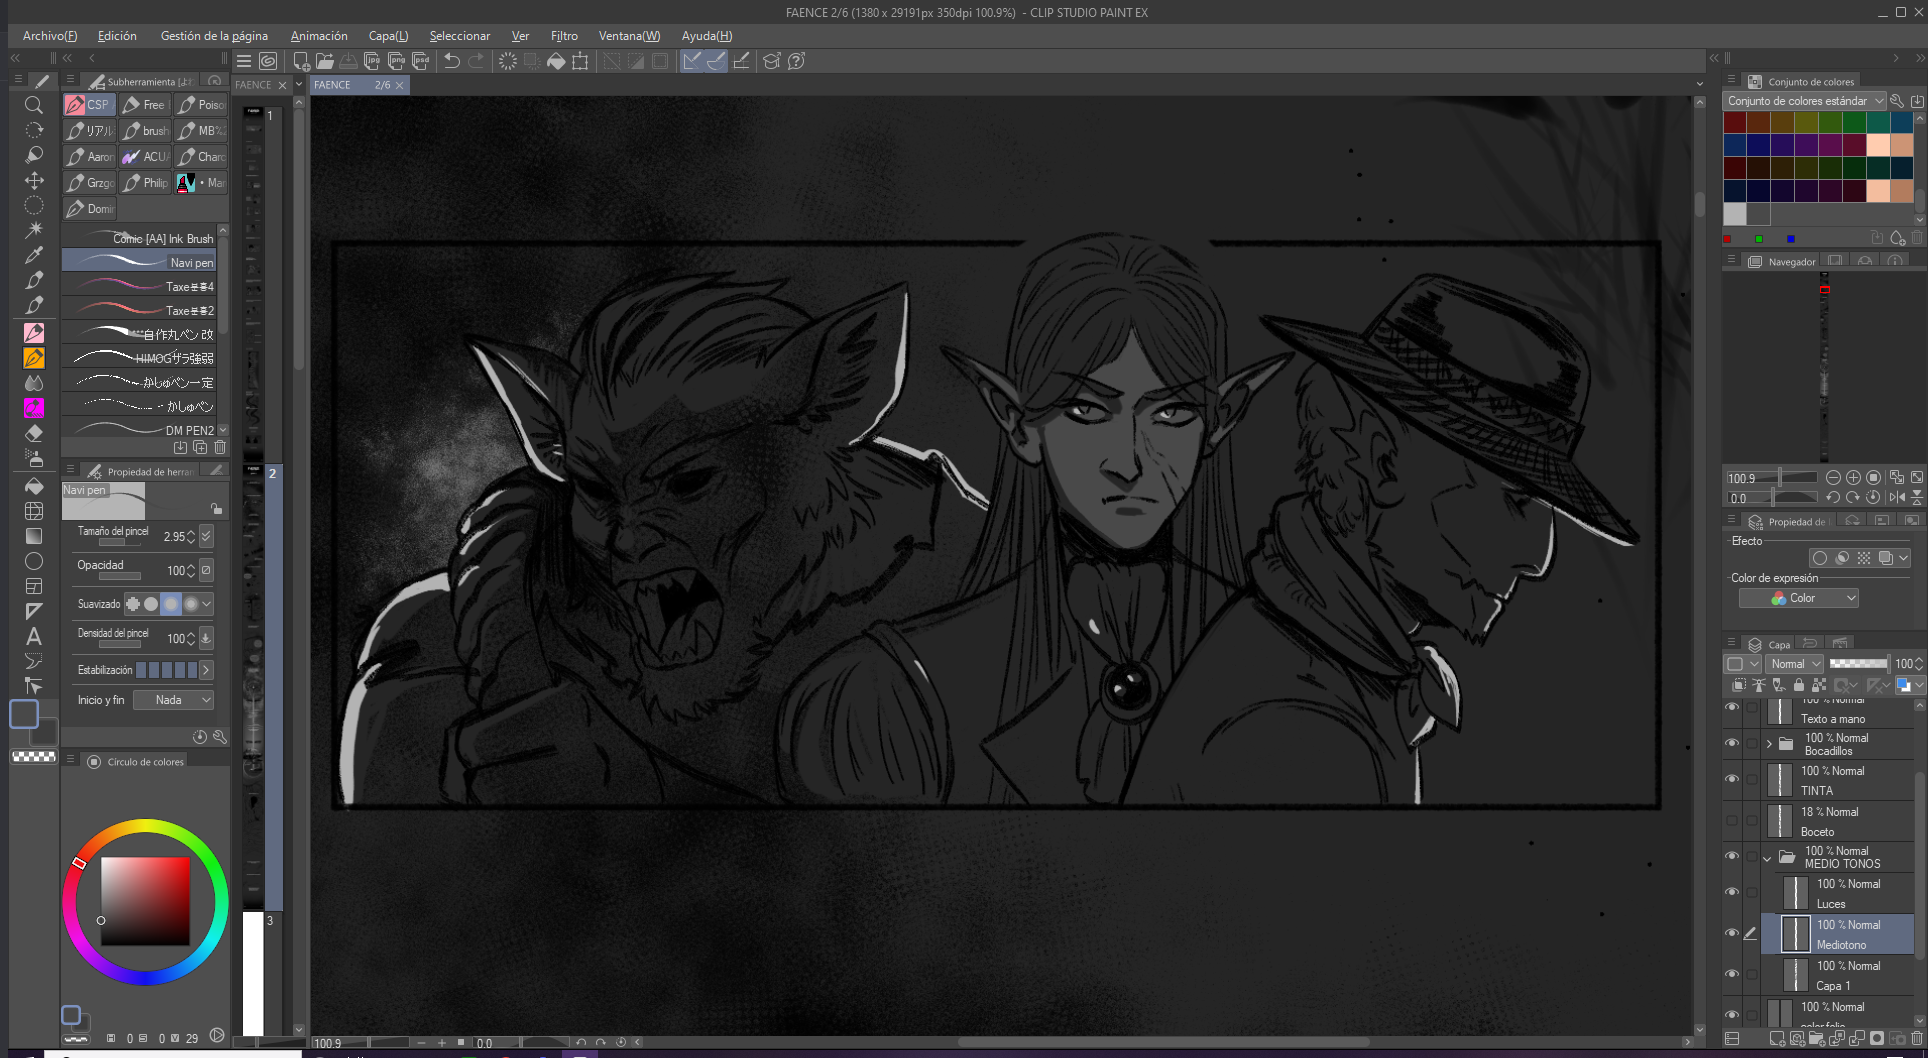This screenshot has height=1058, width=1928.
Task: Open the Conjunto de colores estándar dropdown
Action: click(x=1805, y=101)
